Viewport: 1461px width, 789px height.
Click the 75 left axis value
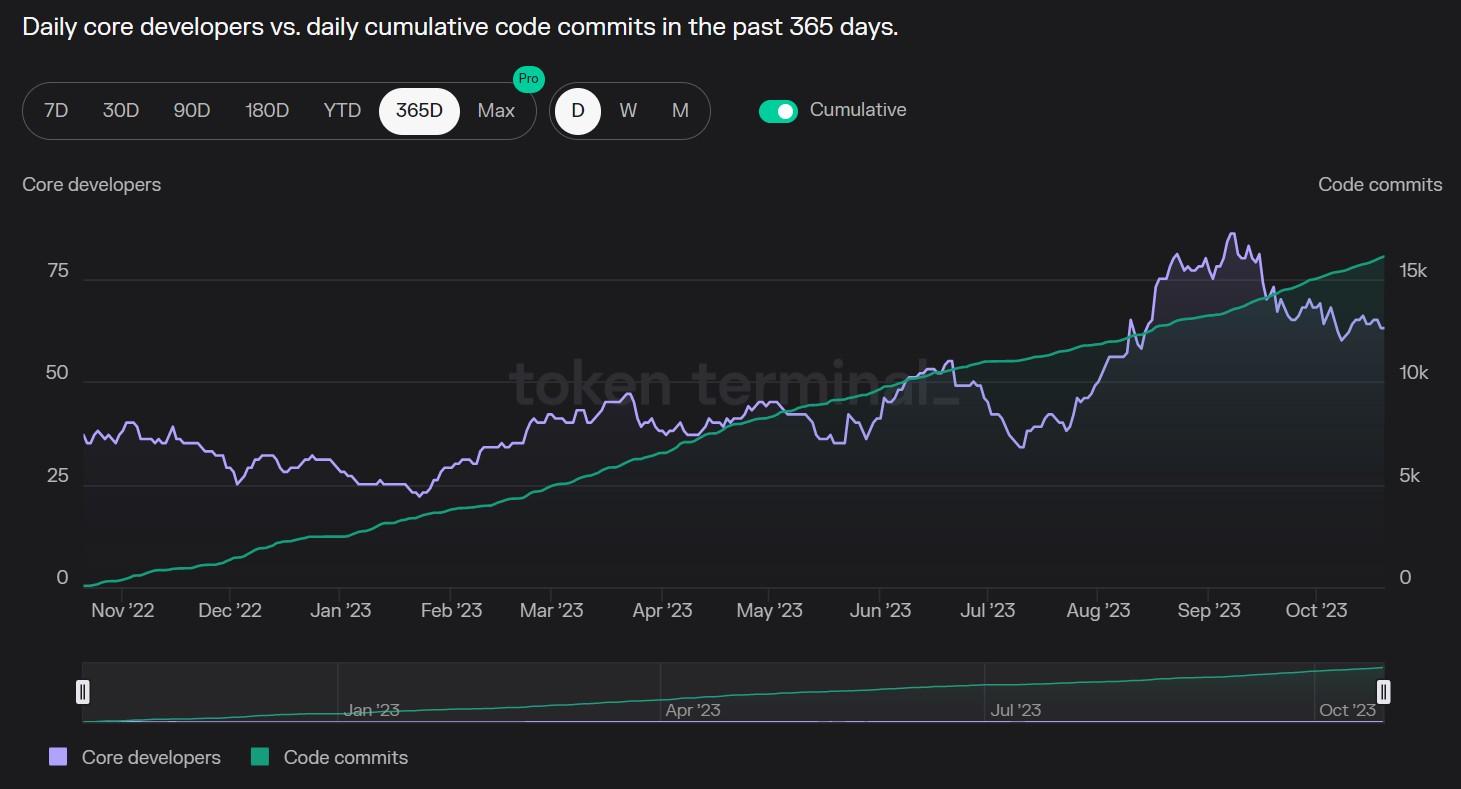(x=58, y=271)
